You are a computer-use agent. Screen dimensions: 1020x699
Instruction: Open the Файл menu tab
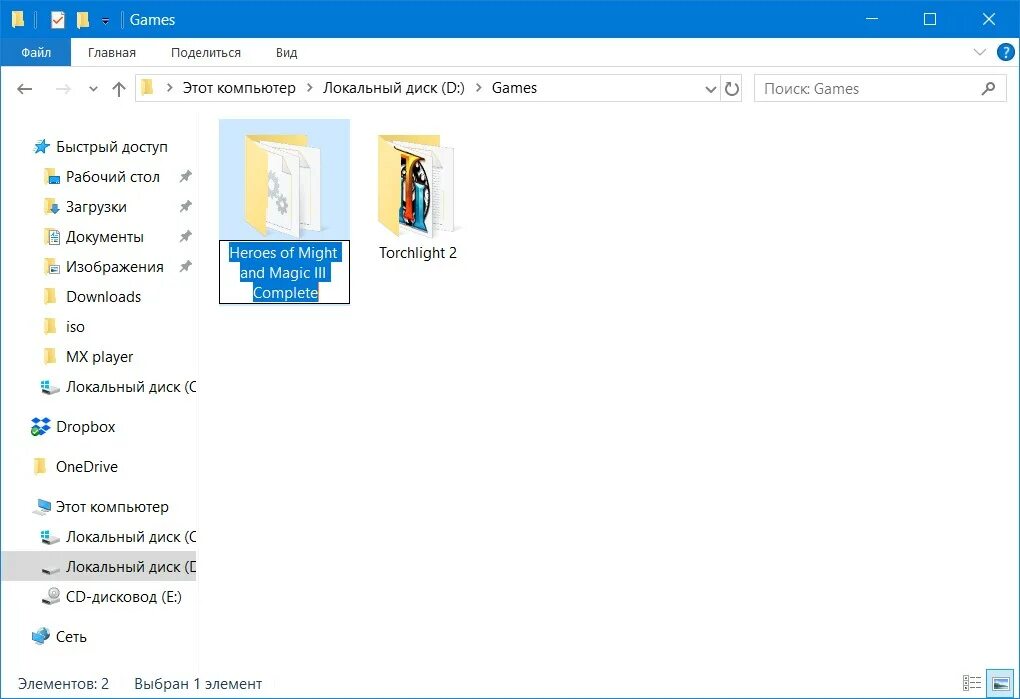[36, 53]
